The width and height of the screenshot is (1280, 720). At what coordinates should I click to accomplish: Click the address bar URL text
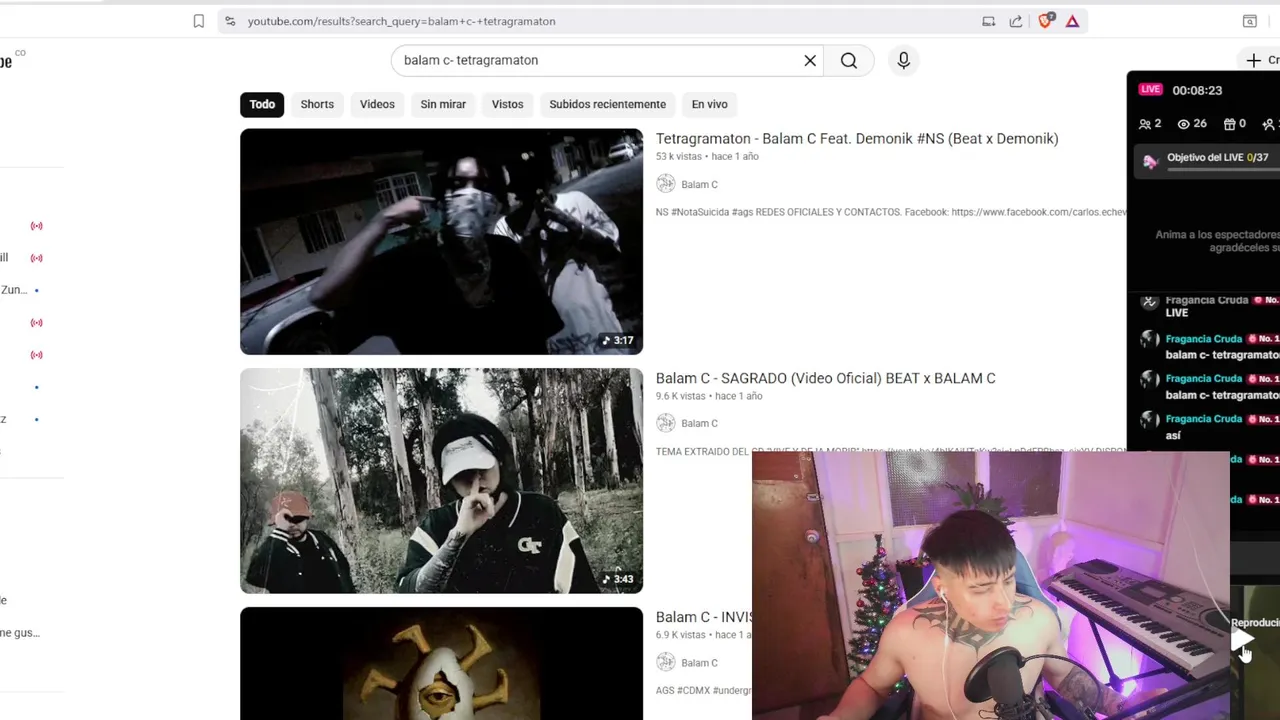401,21
